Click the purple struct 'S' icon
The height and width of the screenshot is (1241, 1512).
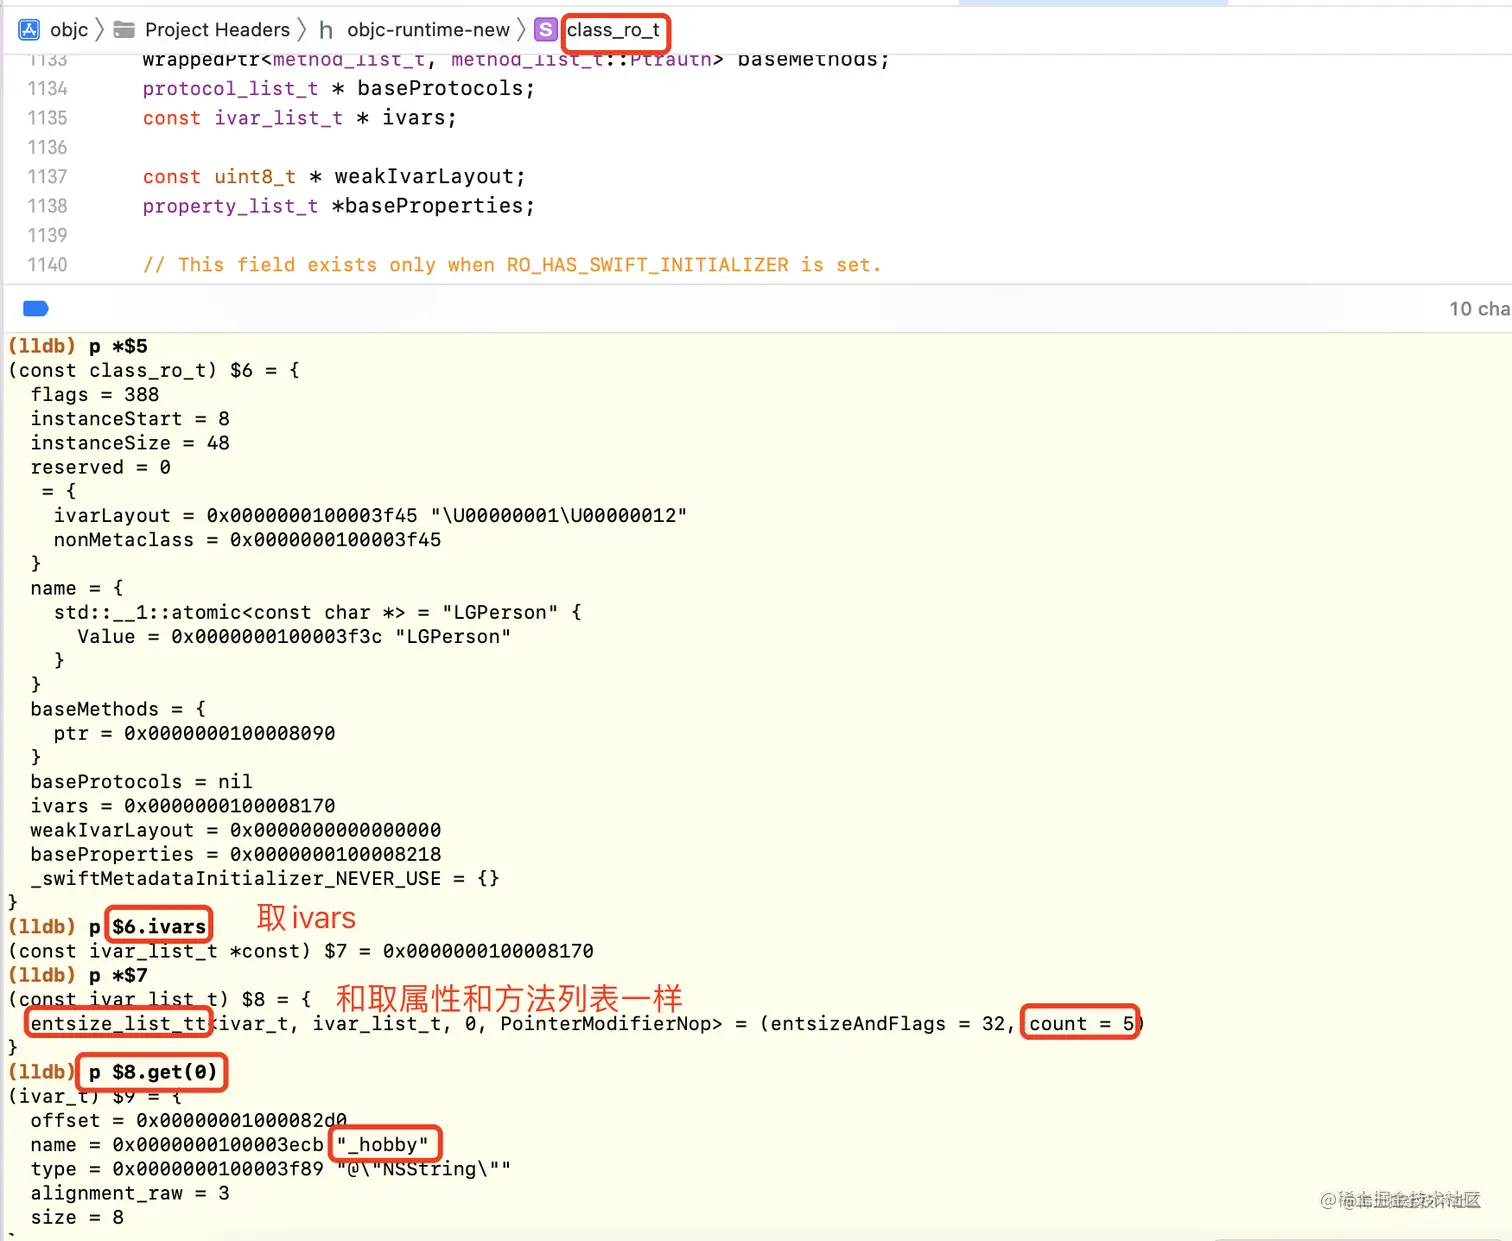point(545,30)
